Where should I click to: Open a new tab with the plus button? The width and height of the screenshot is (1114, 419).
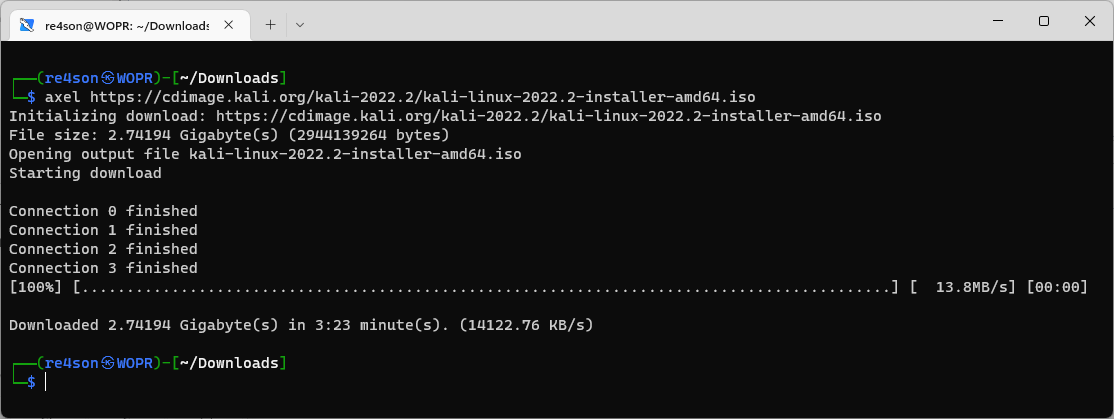click(270, 23)
